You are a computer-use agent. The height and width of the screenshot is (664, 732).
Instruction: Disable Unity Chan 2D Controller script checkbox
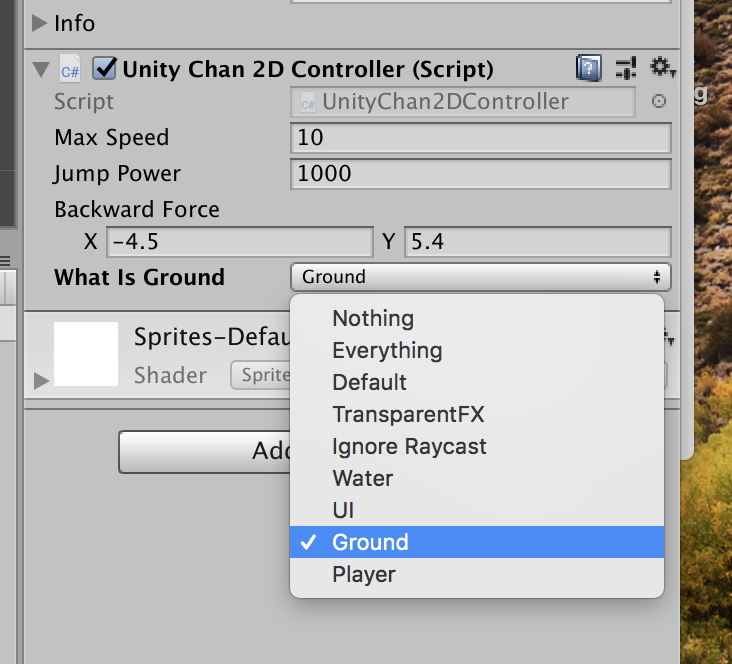pyautogui.click(x=104, y=68)
